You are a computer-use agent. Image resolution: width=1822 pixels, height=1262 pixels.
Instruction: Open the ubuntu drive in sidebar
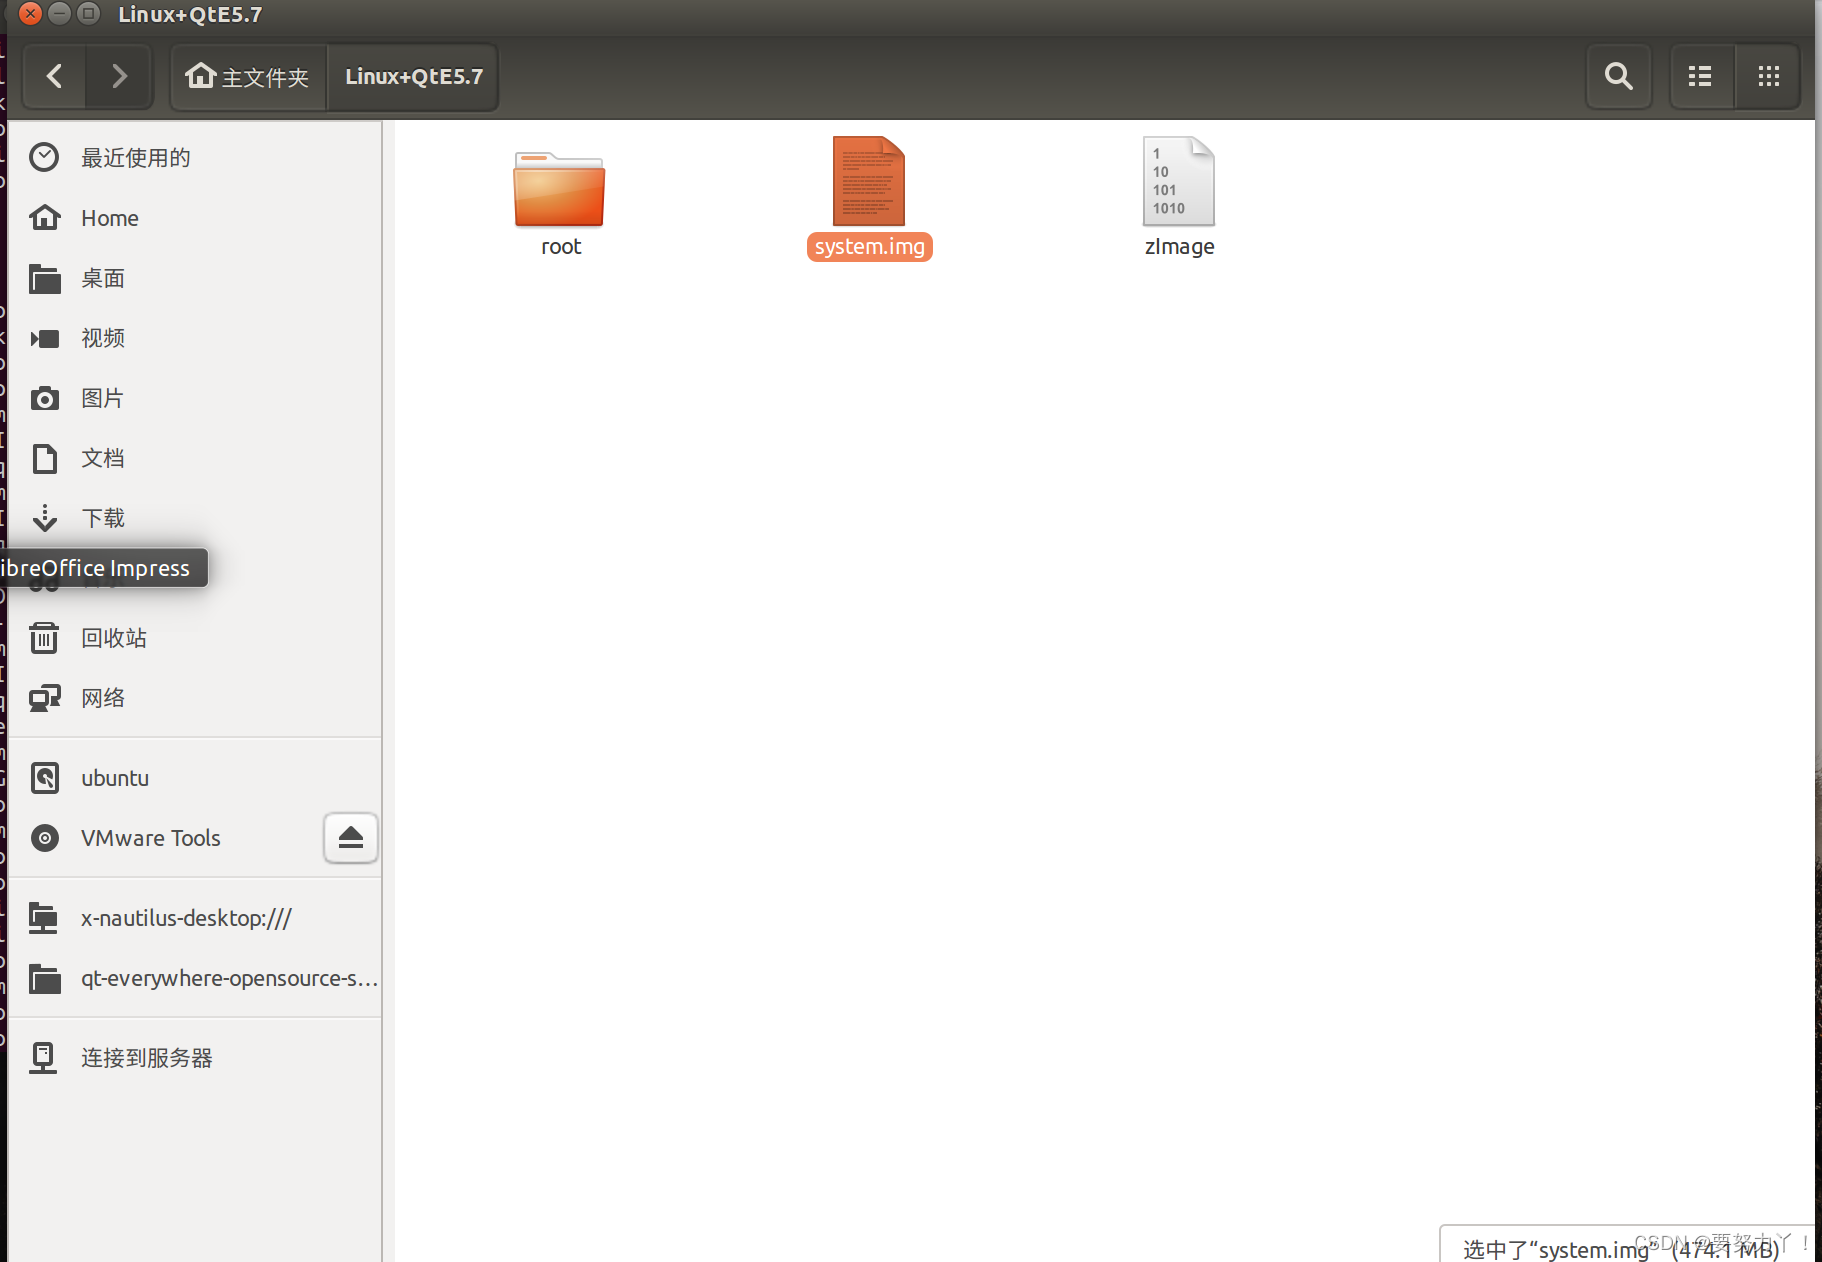click(194, 777)
